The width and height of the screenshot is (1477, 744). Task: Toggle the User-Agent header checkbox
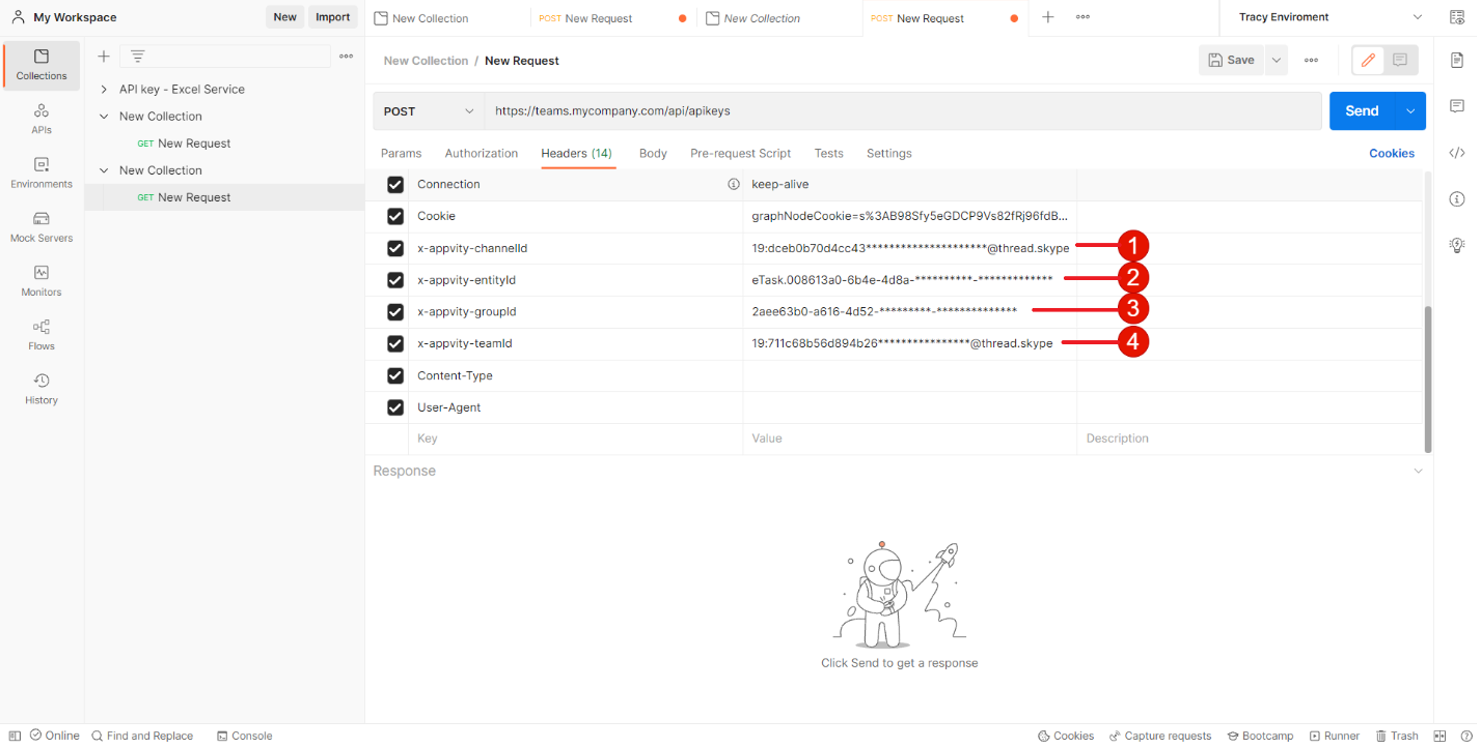[395, 408]
